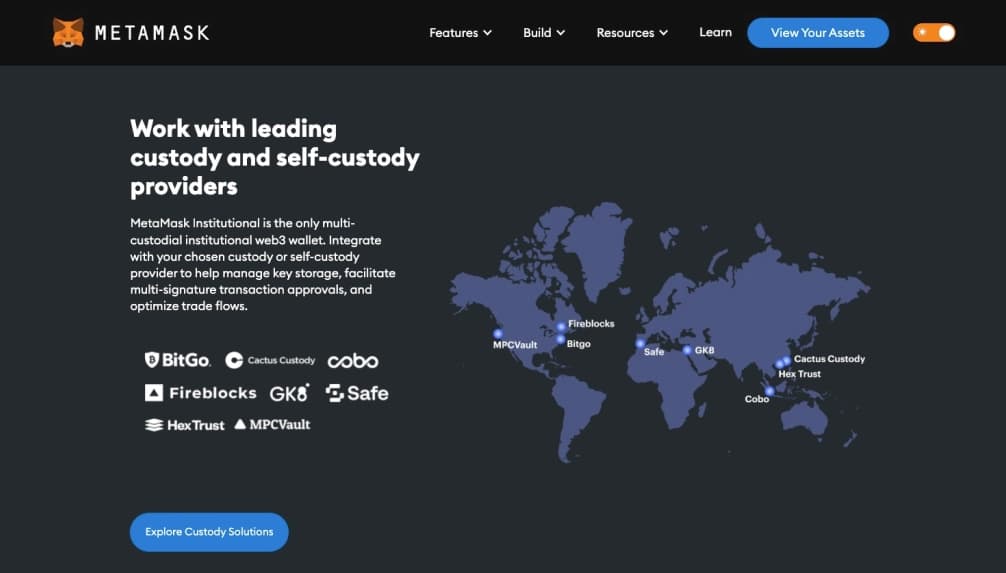Click the MPCVault provider logo
This screenshot has width=1006, height=573.
[x=272, y=425]
